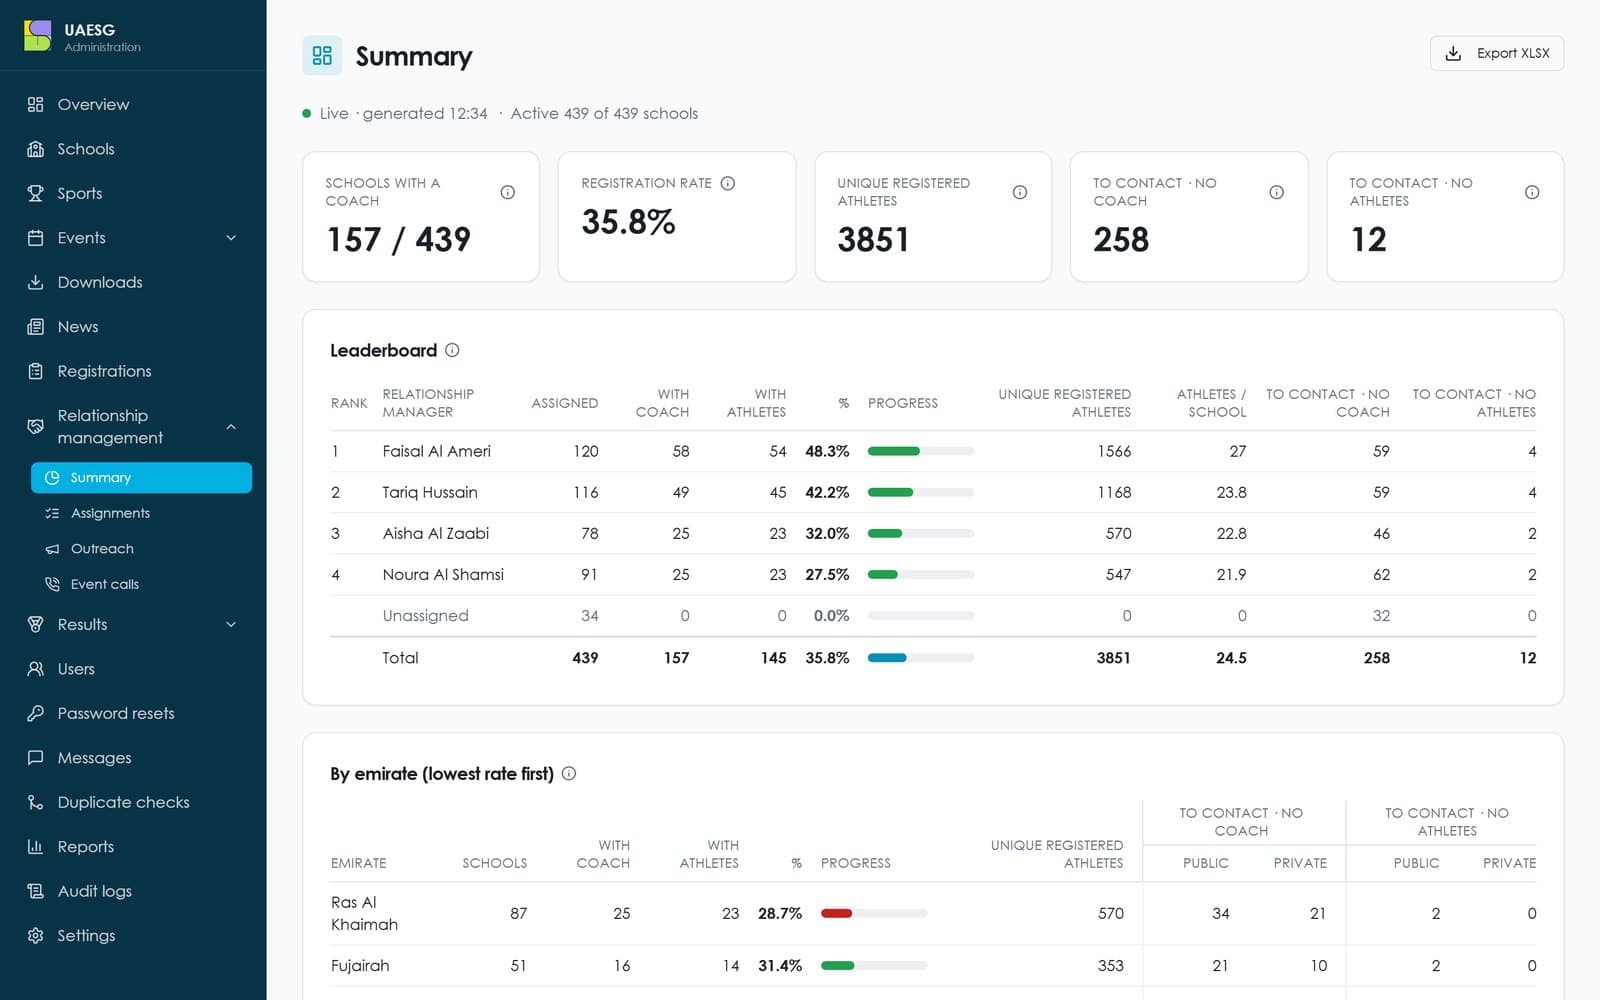This screenshot has width=1600, height=1000.
Task: Click the Sports trophy icon
Action: 36,193
